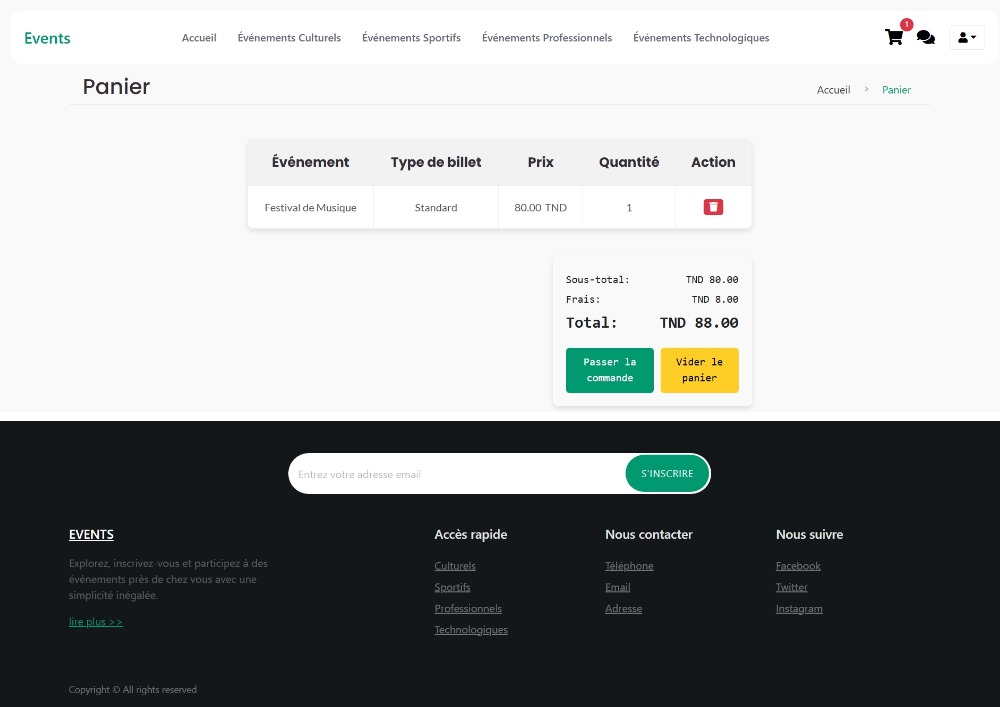Open Culturels footer link
The width and height of the screenshot is (1000, 707).
coord(455,565)
